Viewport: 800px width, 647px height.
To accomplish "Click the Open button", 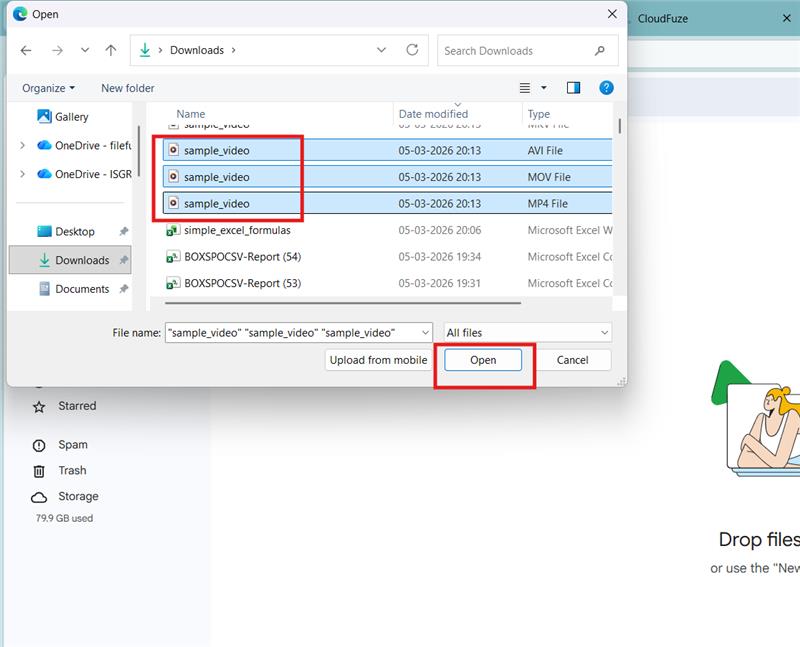I will (x=483, y=360).
